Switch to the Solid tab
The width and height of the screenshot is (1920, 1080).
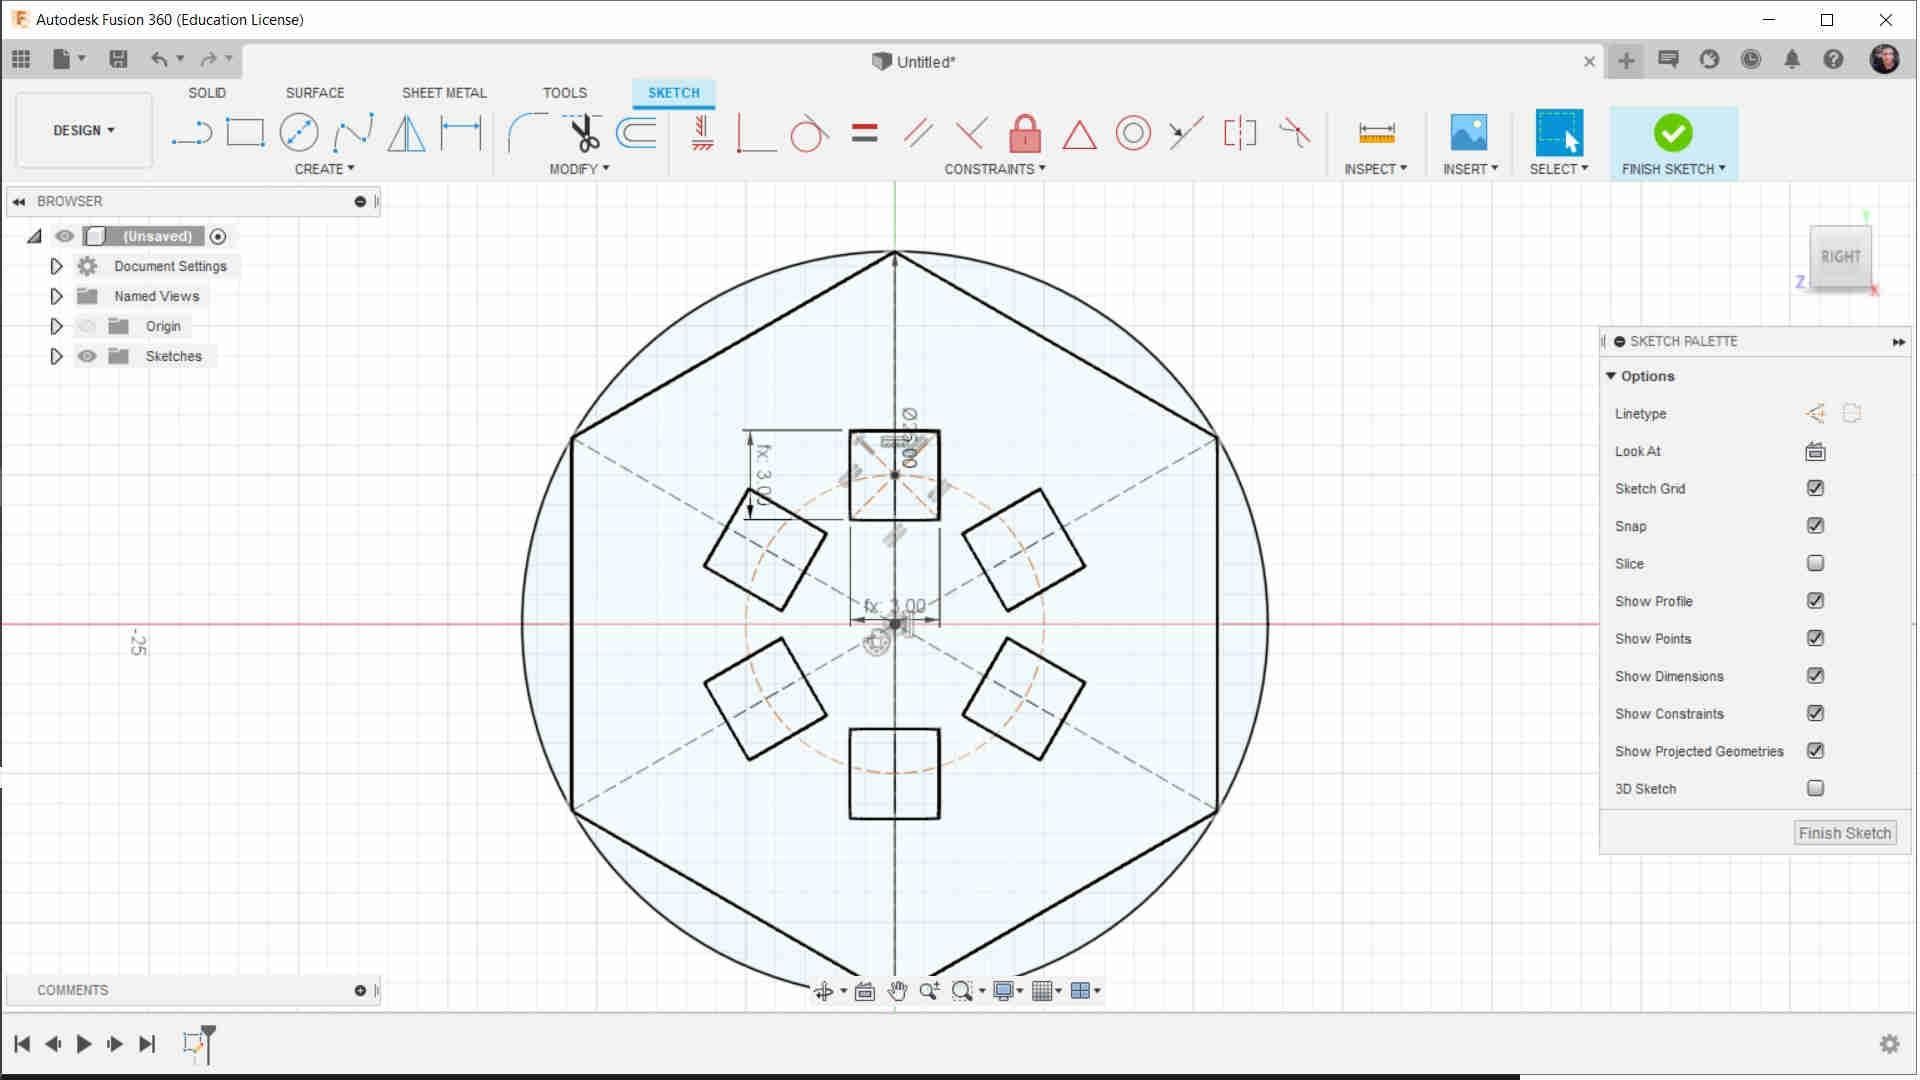point(207,92)
